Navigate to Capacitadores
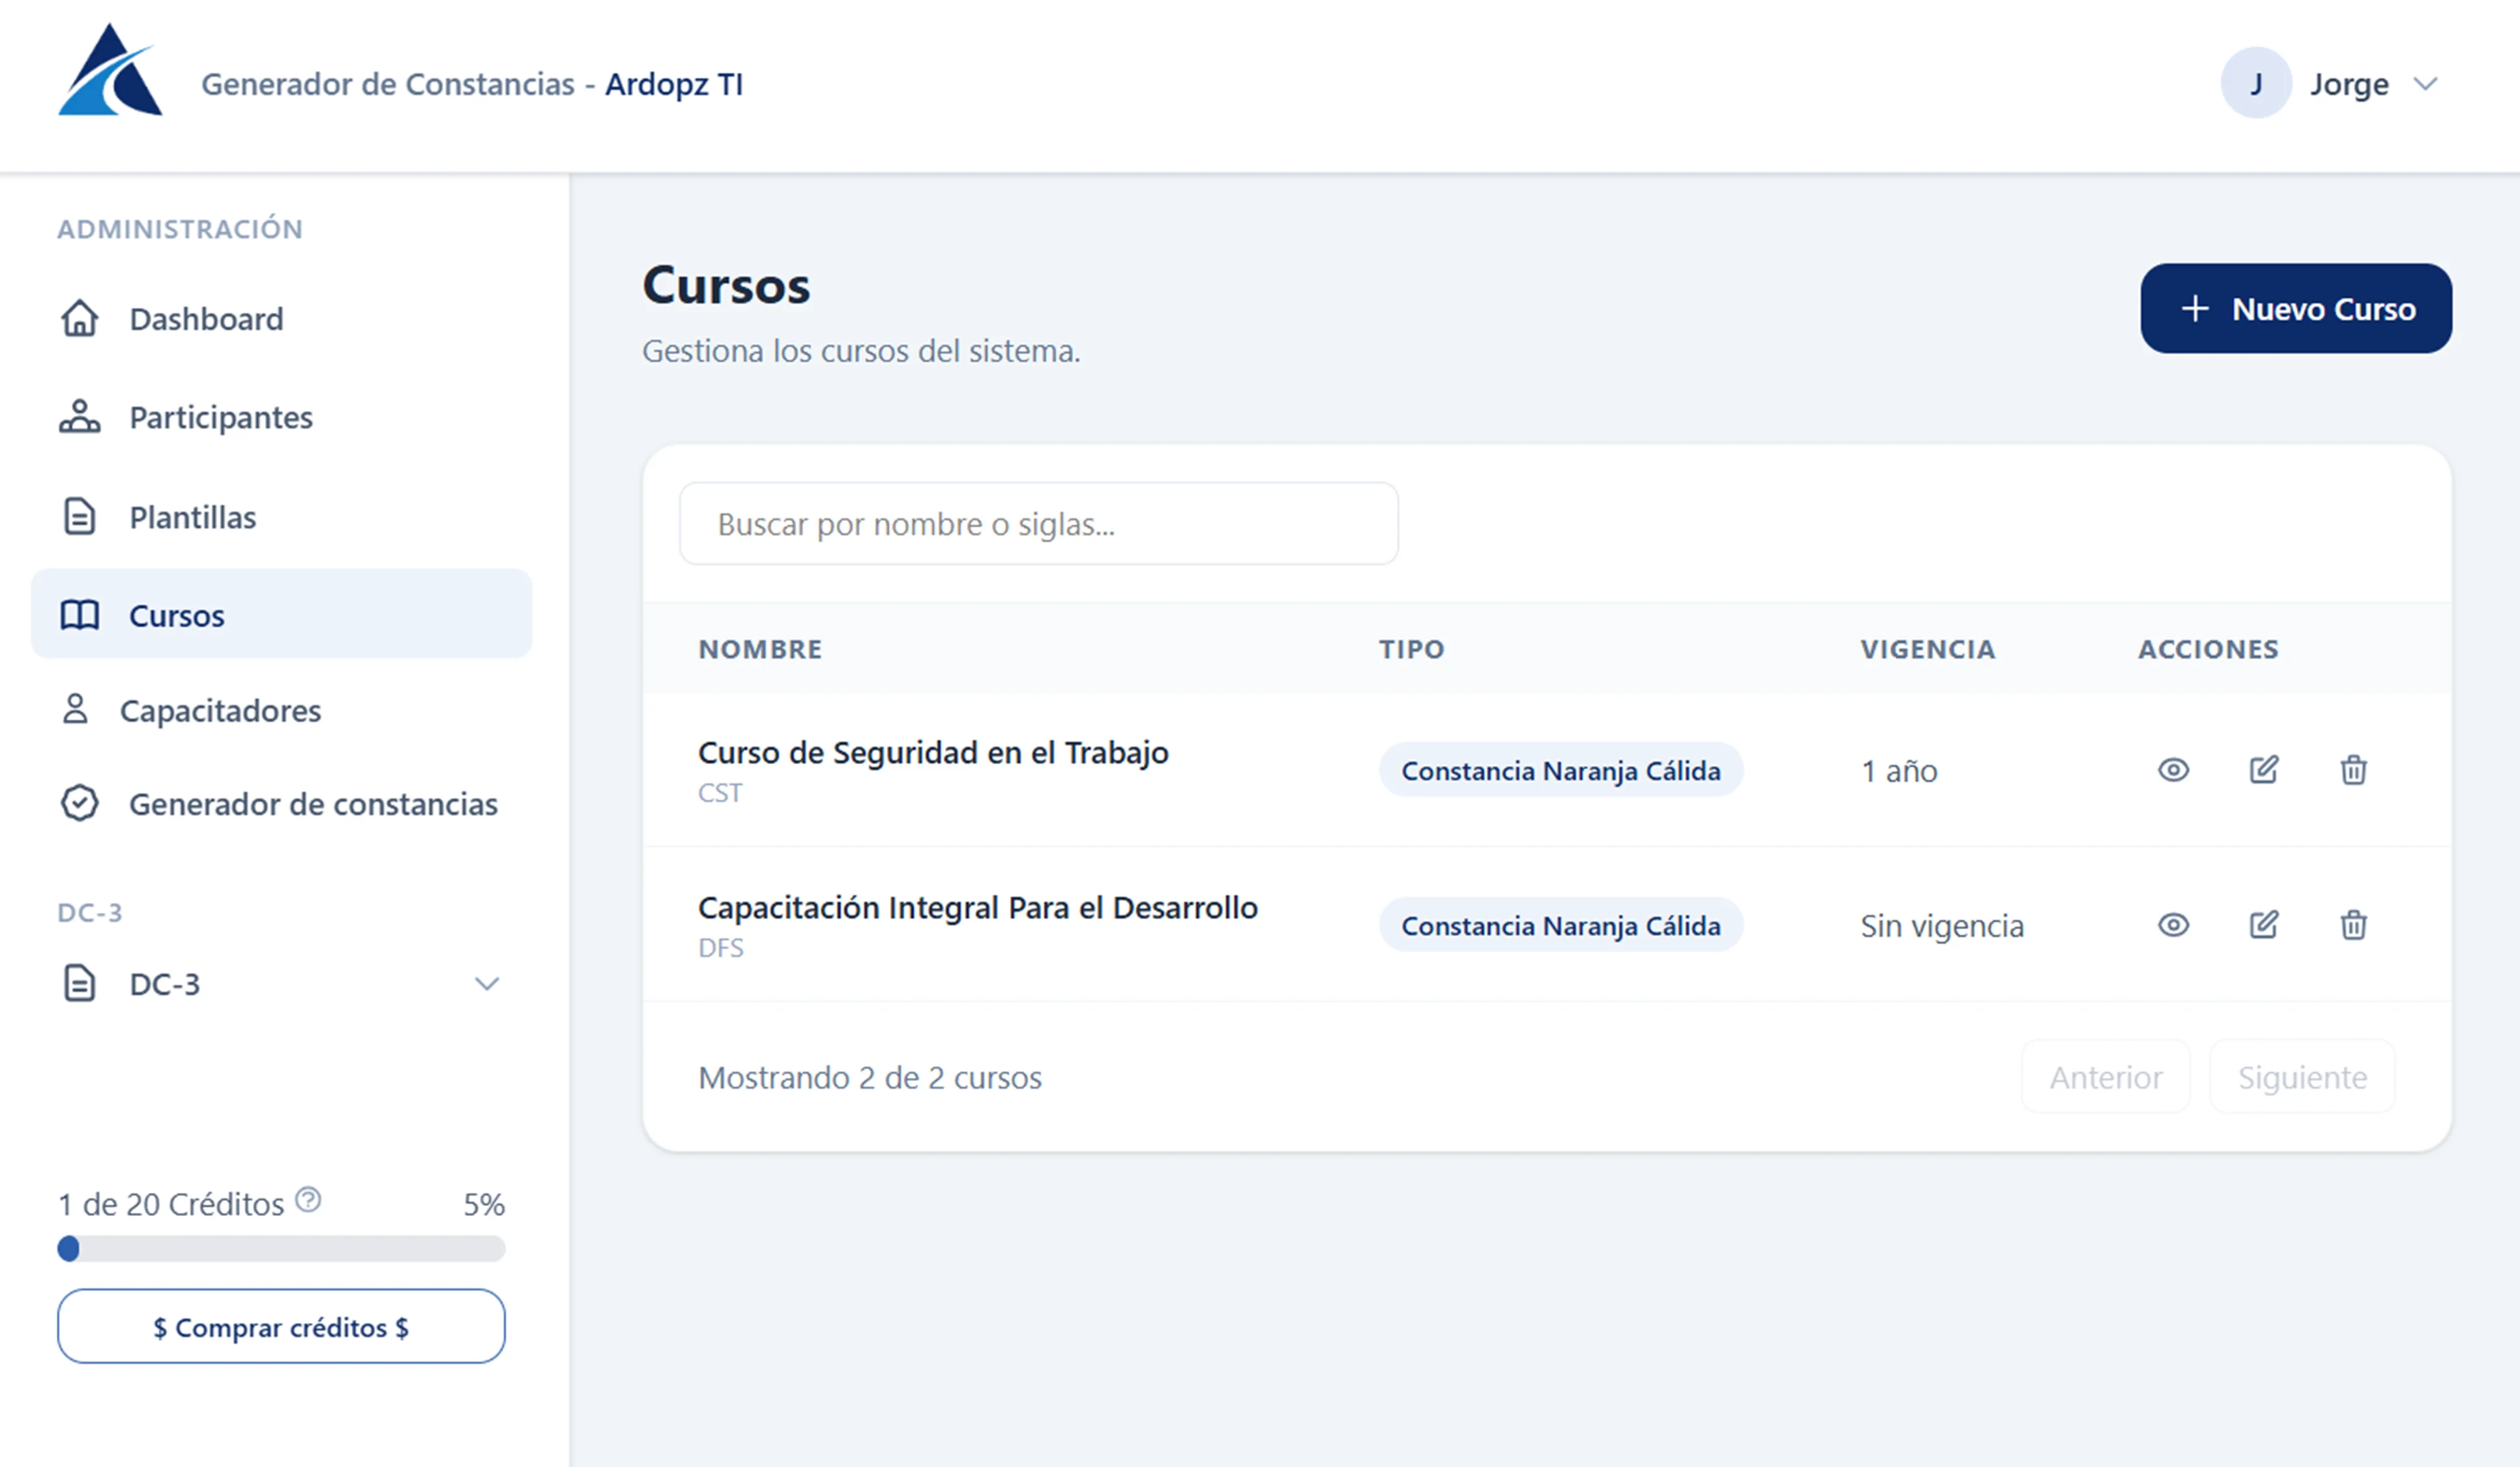This screenshot has width=2520, height=1467. 282,710
